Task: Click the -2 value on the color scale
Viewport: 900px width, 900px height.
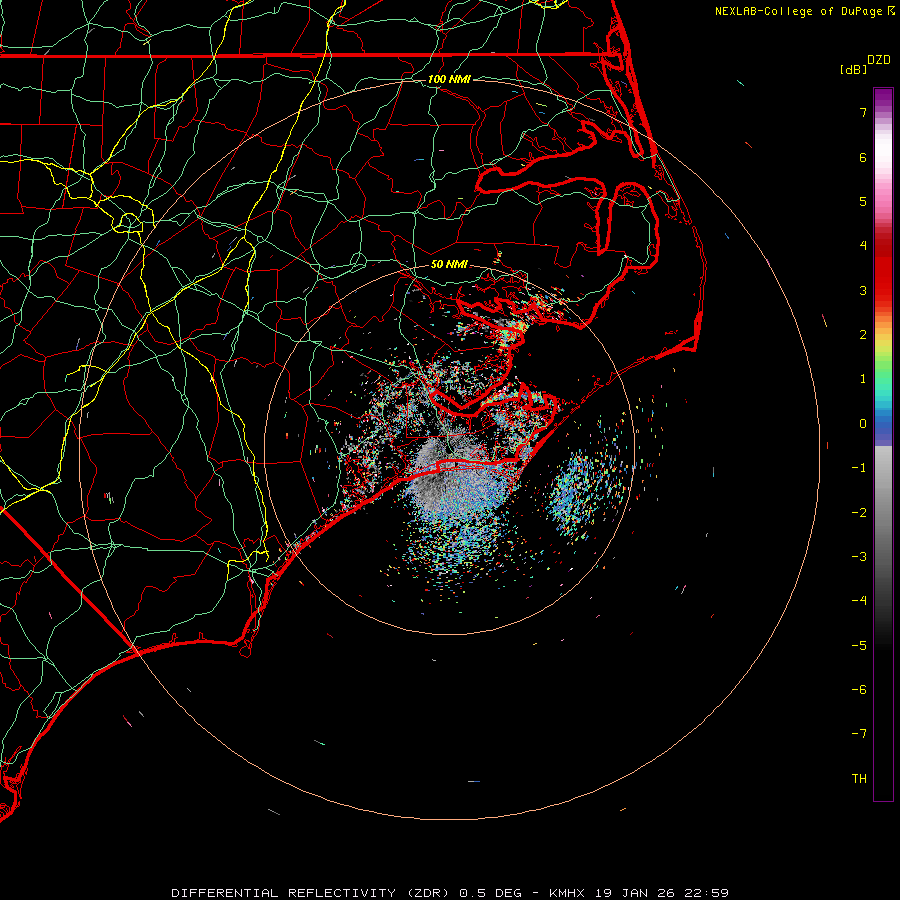Action: coord(859,512)
